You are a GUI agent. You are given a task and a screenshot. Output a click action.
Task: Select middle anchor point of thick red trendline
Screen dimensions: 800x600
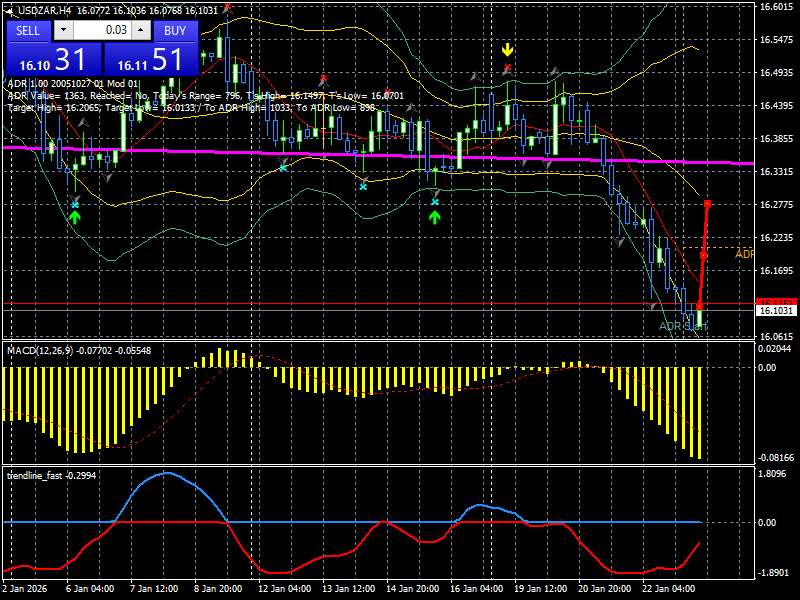704,255
